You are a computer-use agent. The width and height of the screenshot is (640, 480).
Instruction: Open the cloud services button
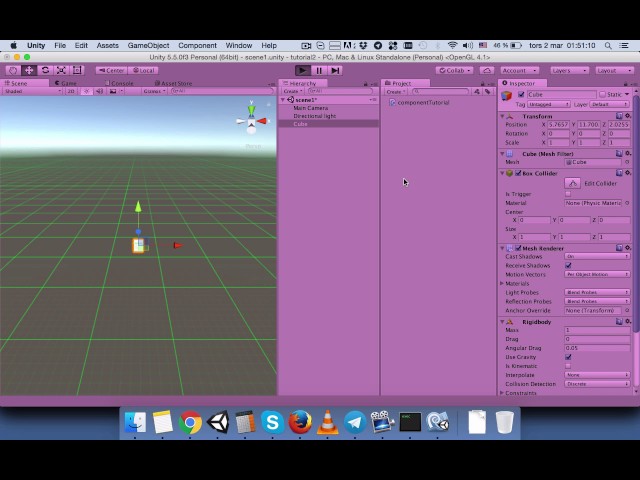[x=487, y=71]
